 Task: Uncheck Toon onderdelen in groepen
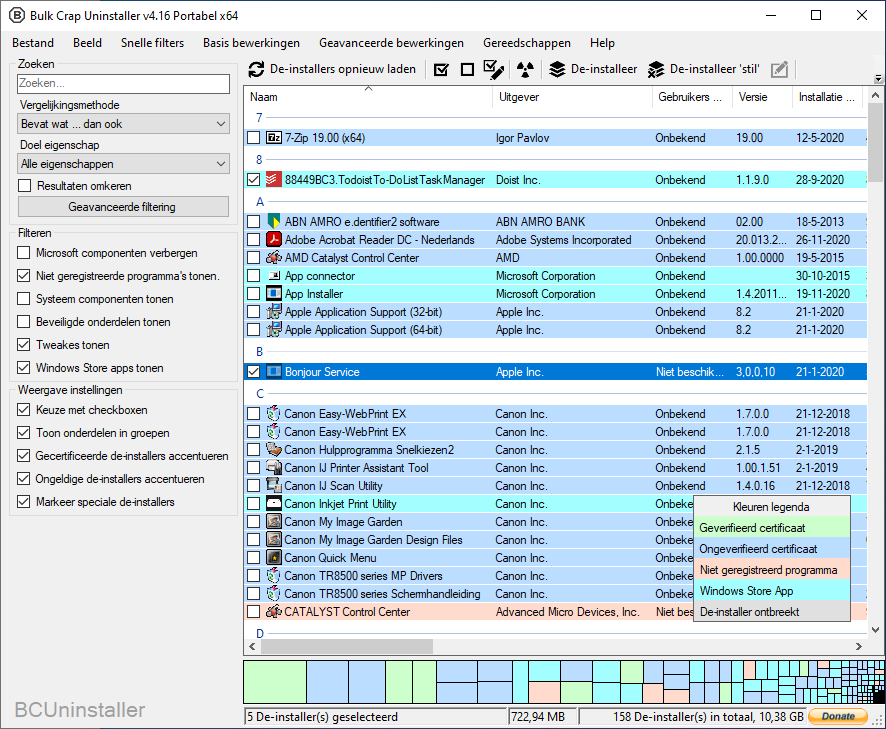24,433
